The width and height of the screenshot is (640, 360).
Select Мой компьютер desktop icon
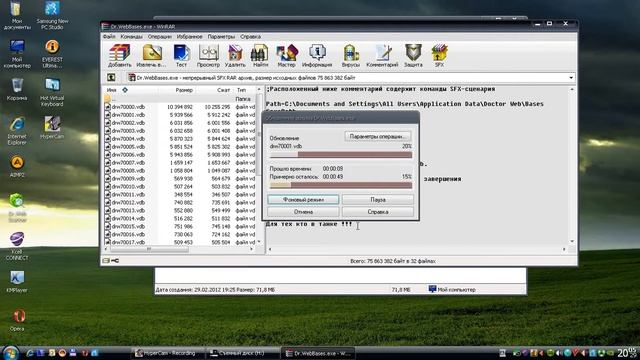coord(17,54)
